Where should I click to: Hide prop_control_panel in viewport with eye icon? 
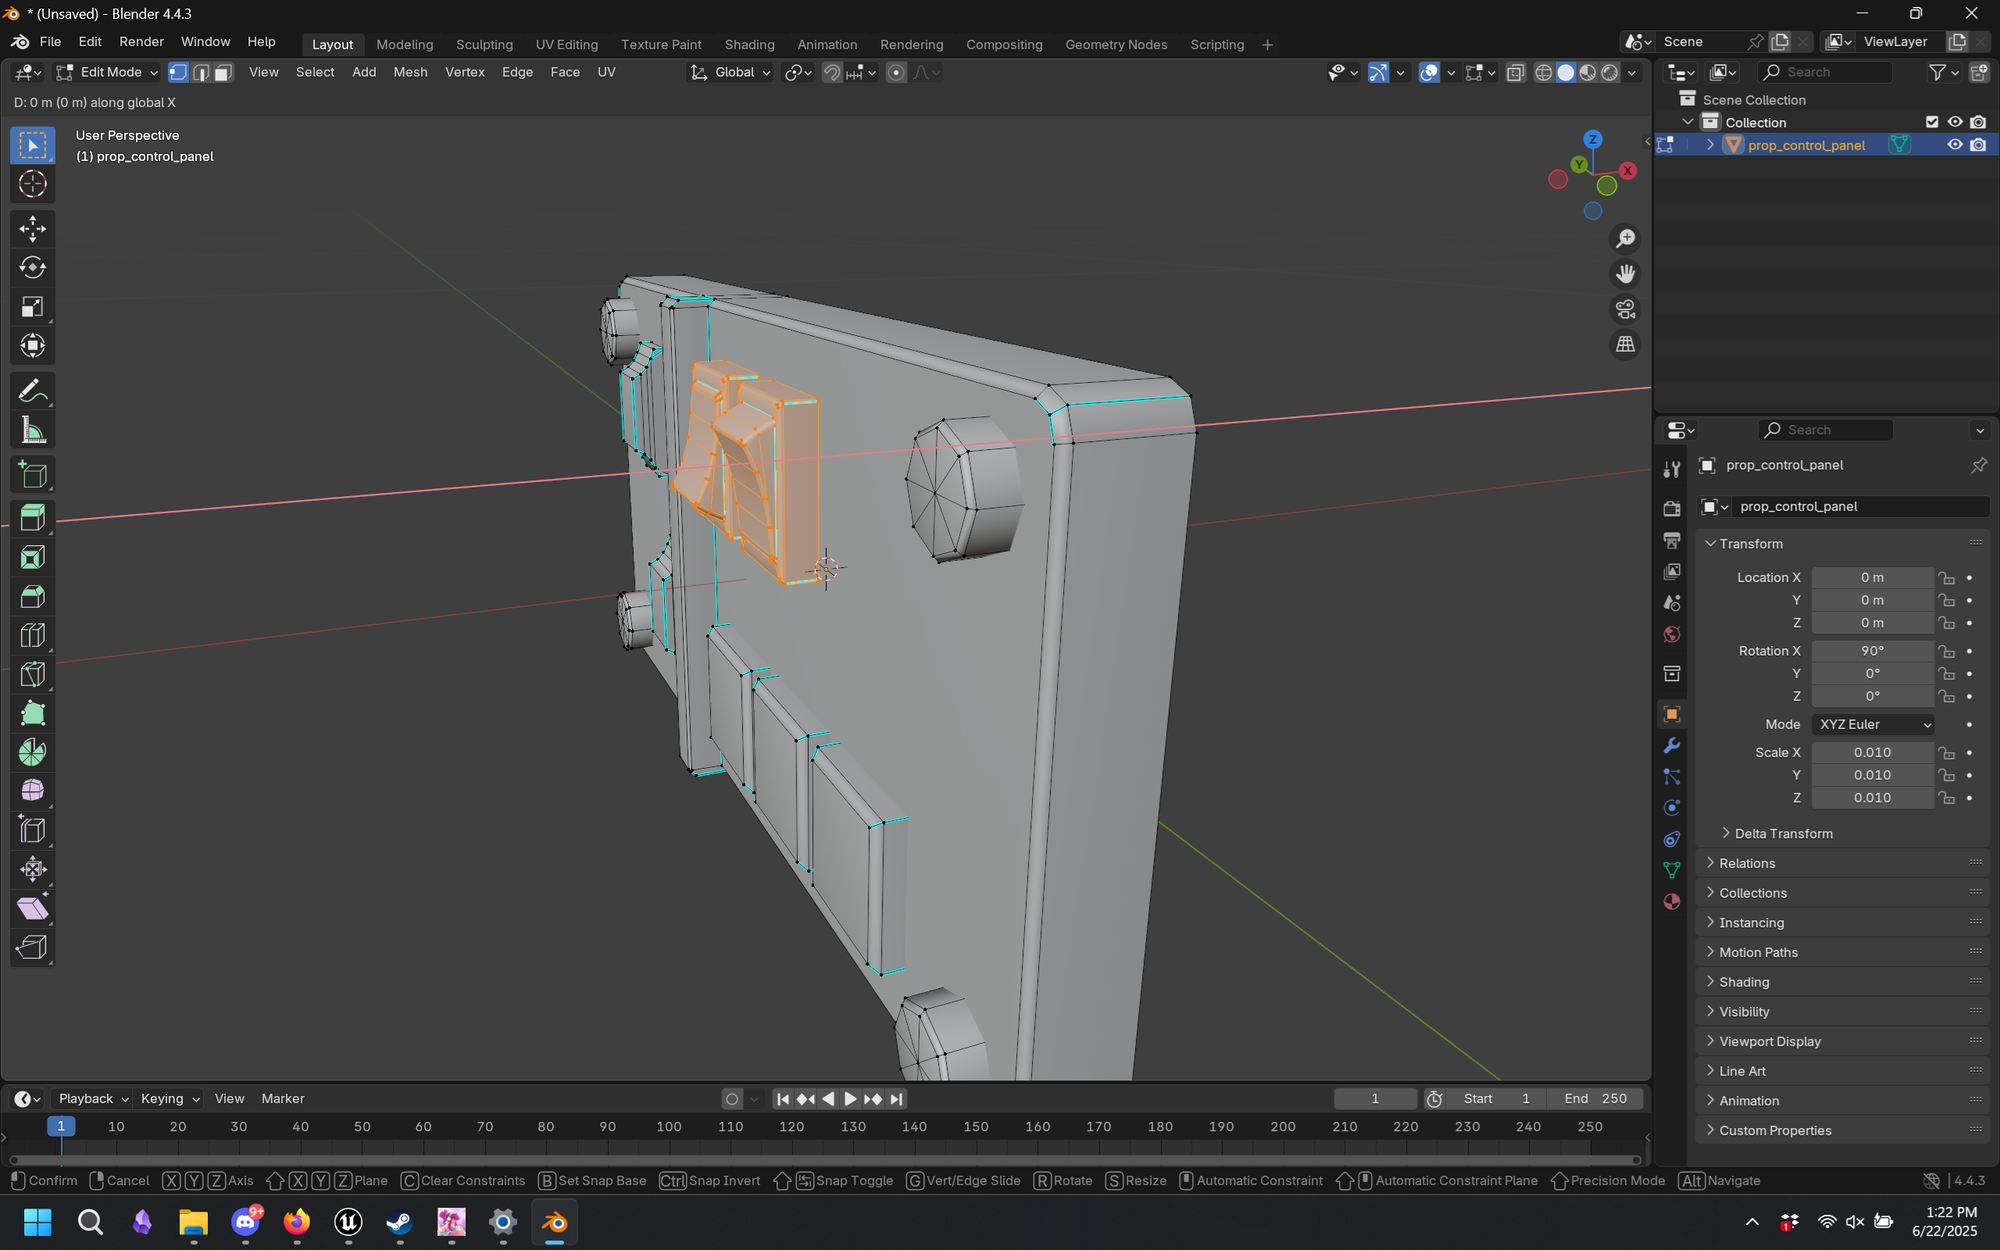(x=1954, y=145)
